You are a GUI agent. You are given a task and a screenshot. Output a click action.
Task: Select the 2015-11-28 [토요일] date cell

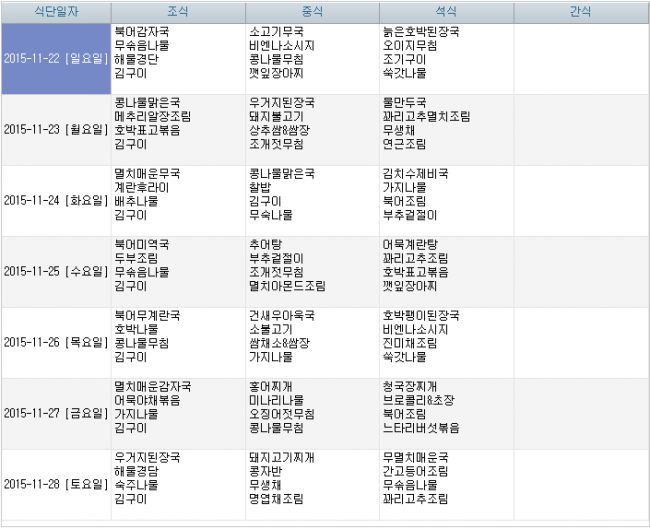[x=56, y=484]
